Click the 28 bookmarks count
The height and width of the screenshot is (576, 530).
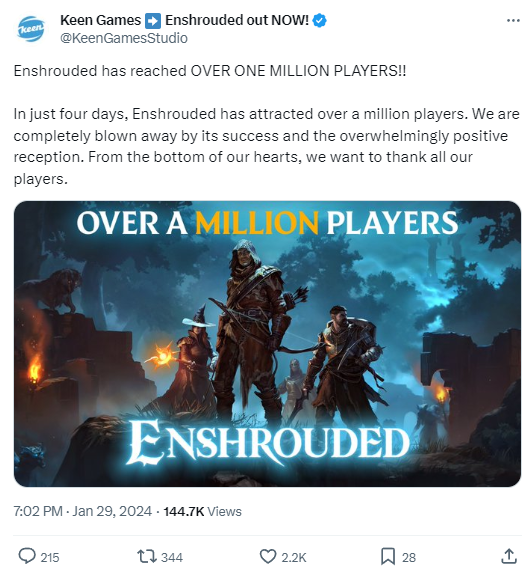pyautogui.click(x=409, y=557)
